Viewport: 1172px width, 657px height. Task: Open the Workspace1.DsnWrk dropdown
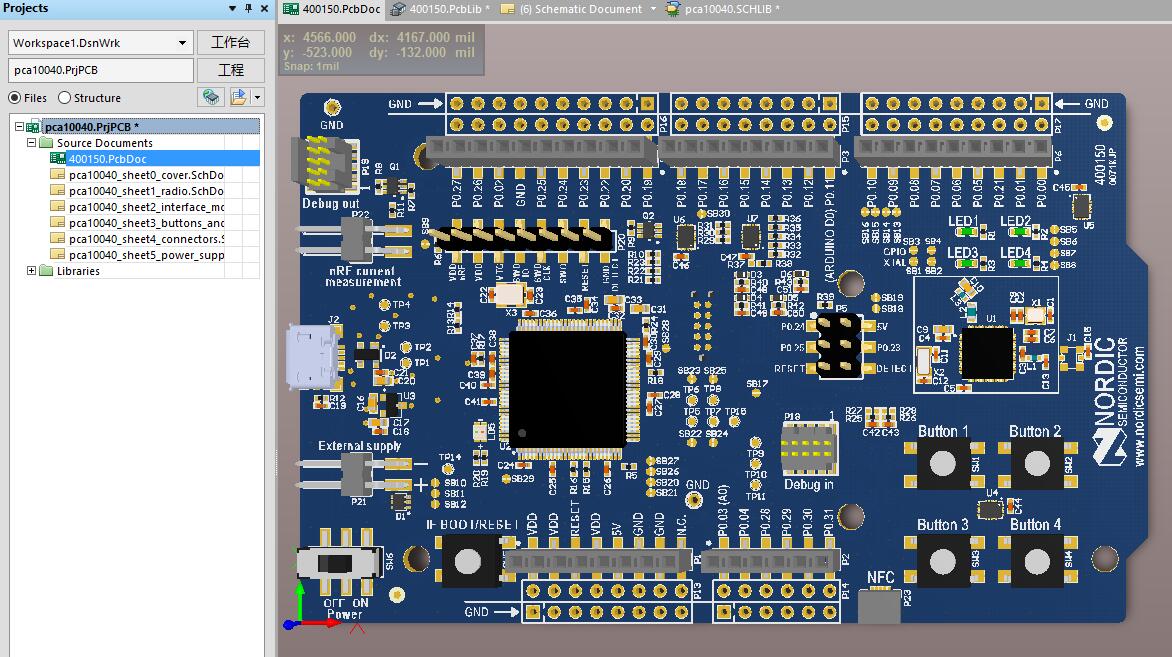(182, 43)
